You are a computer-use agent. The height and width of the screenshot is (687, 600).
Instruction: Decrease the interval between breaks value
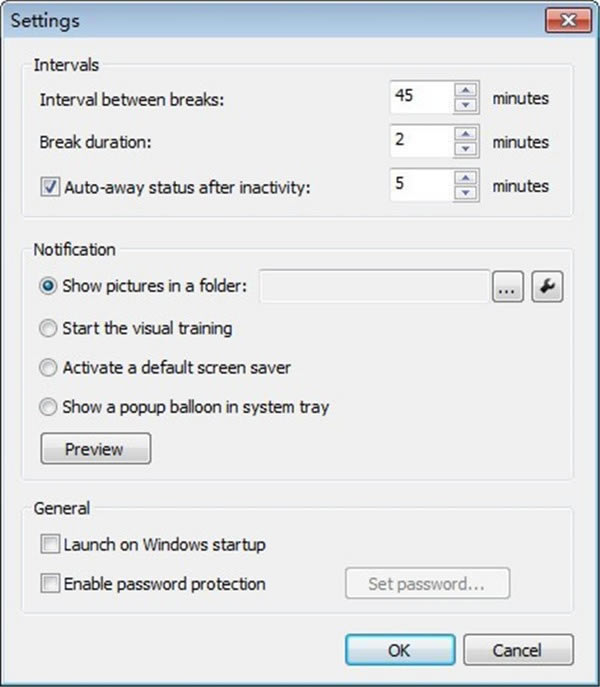click(466, 105)
